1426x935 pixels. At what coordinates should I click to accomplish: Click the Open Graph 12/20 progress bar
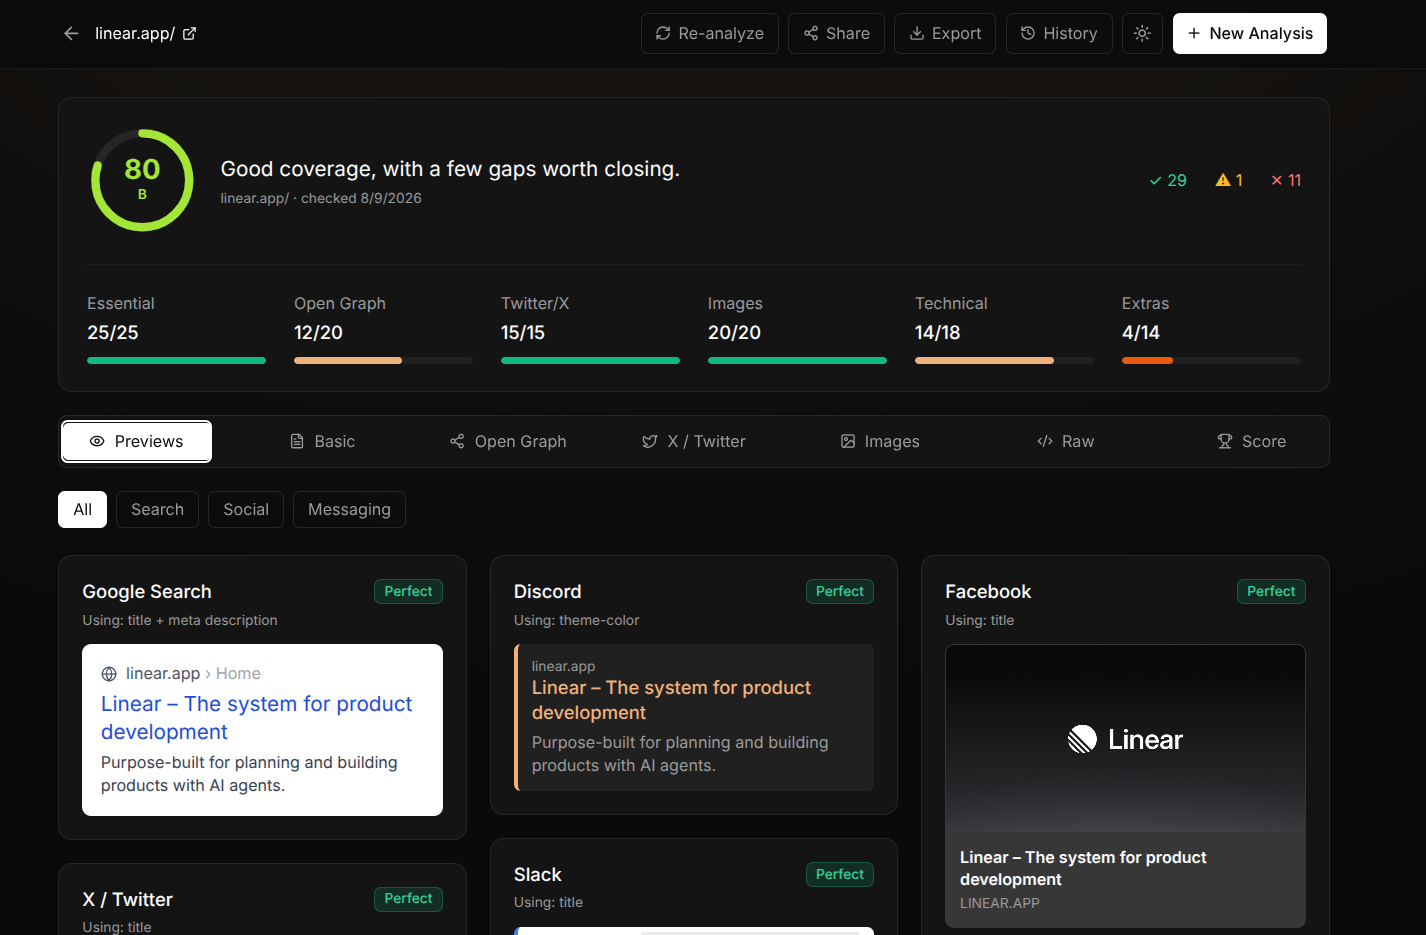click(383, 360)
